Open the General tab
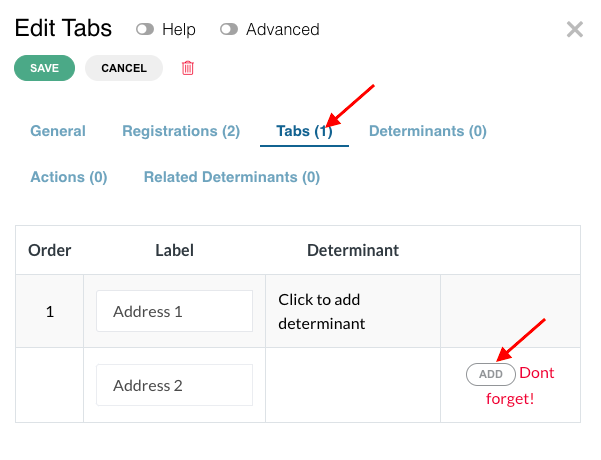The image size is (601, 460). coord(58,131)
